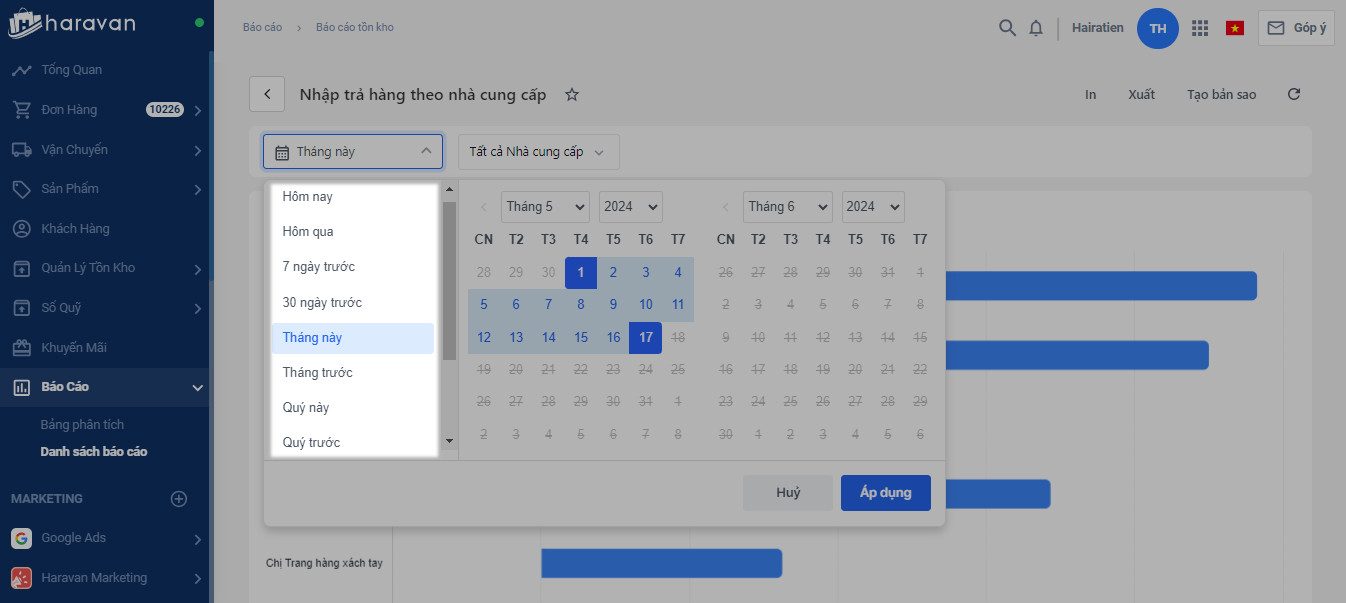Open the apps grid menu

click(x=1200, y=28)
